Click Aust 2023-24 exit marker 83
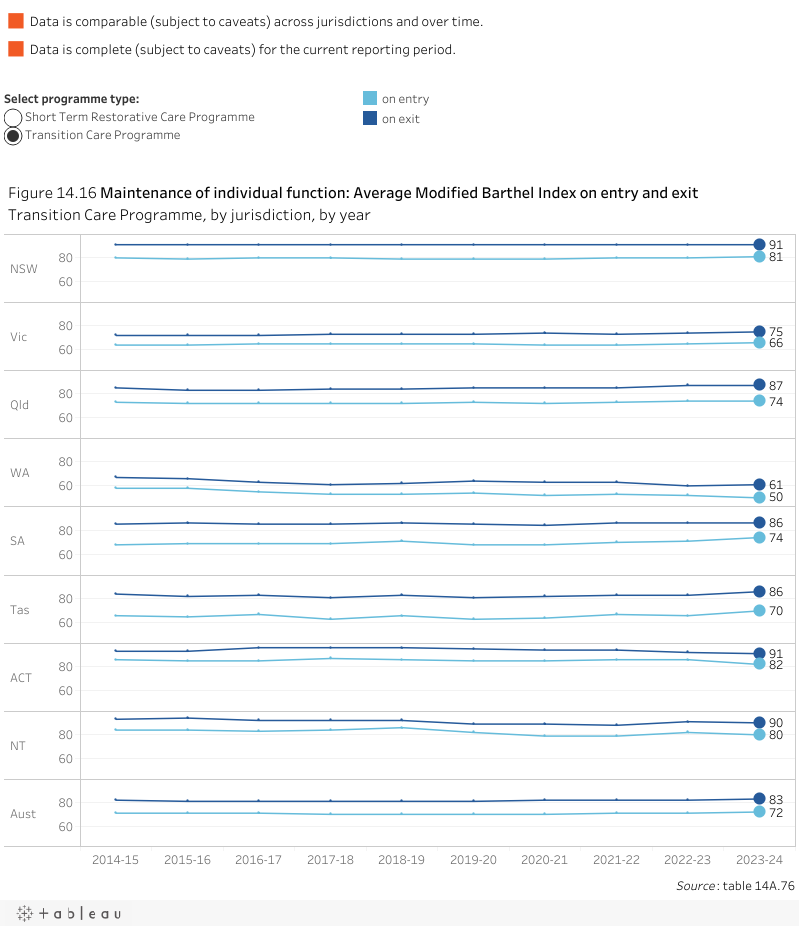This screenshot has width=799, height=926. click(759, 799)
